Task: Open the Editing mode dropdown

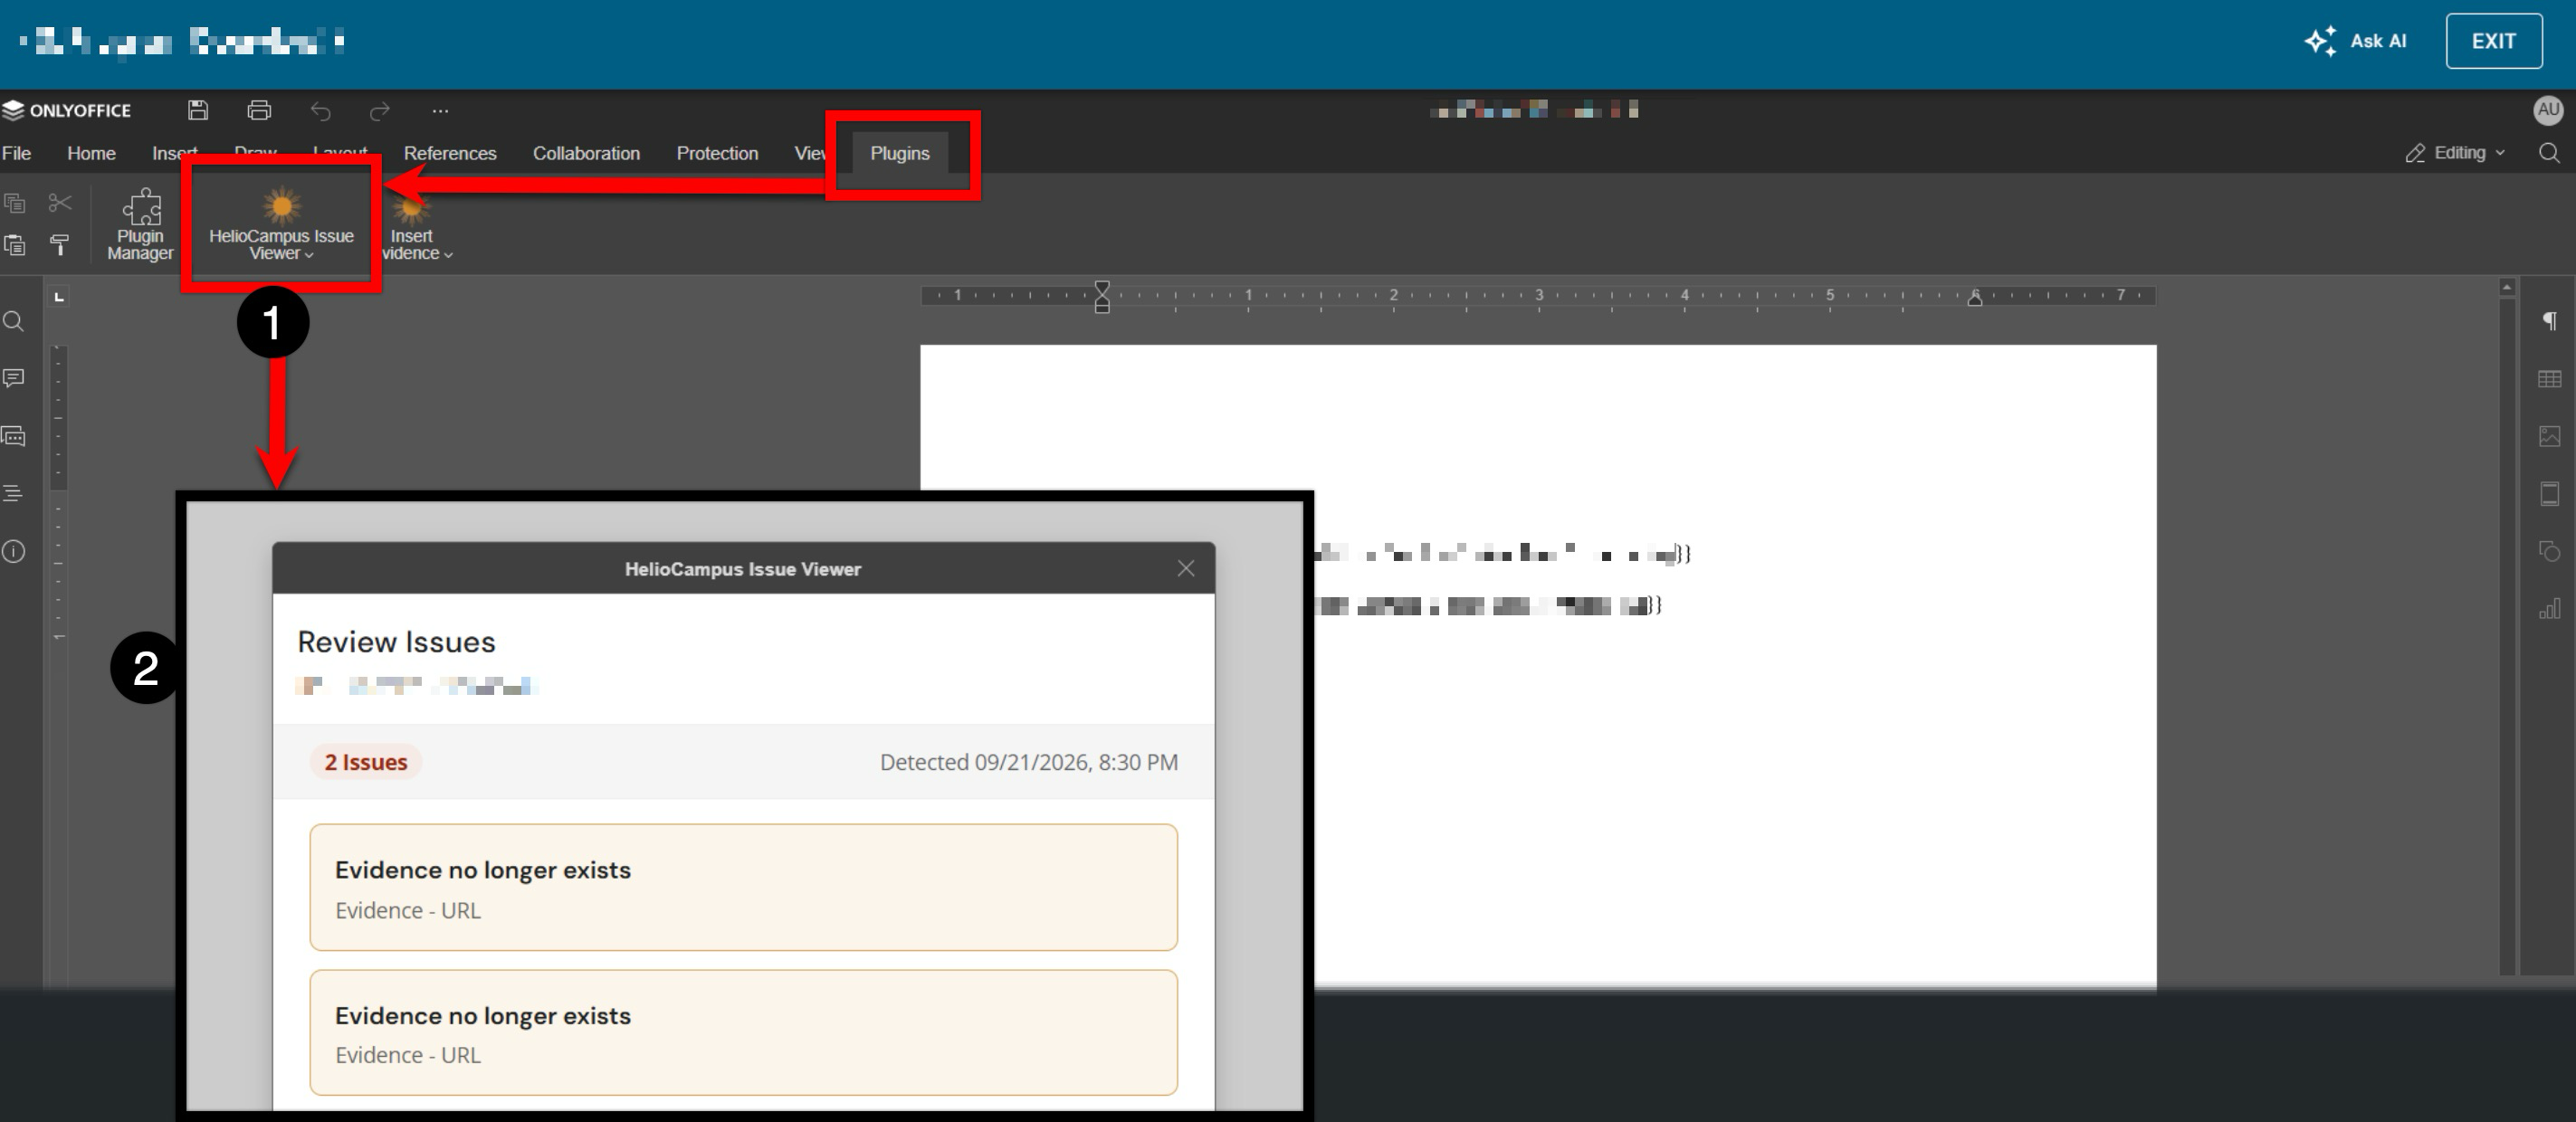Action: pyautogui.click(x=2455, y=153)
